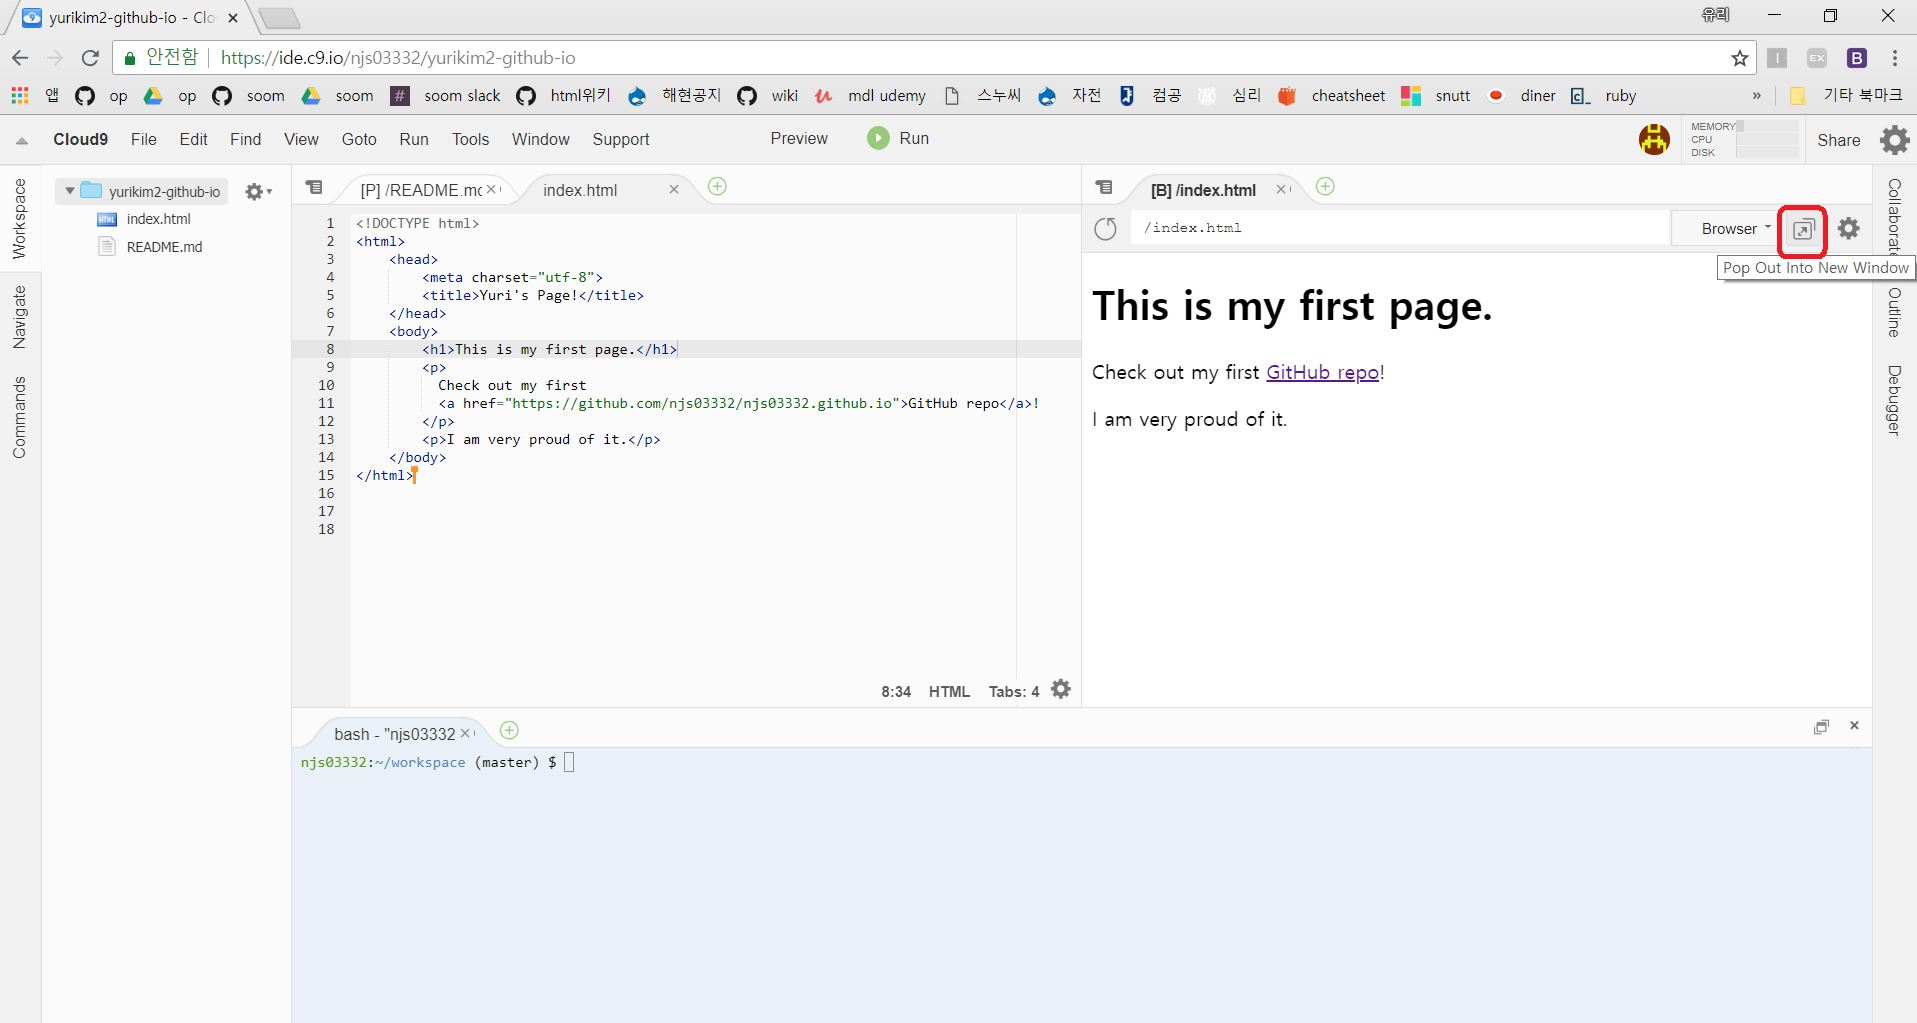Reload the preview with the refresh icon

pos(1105,229)
